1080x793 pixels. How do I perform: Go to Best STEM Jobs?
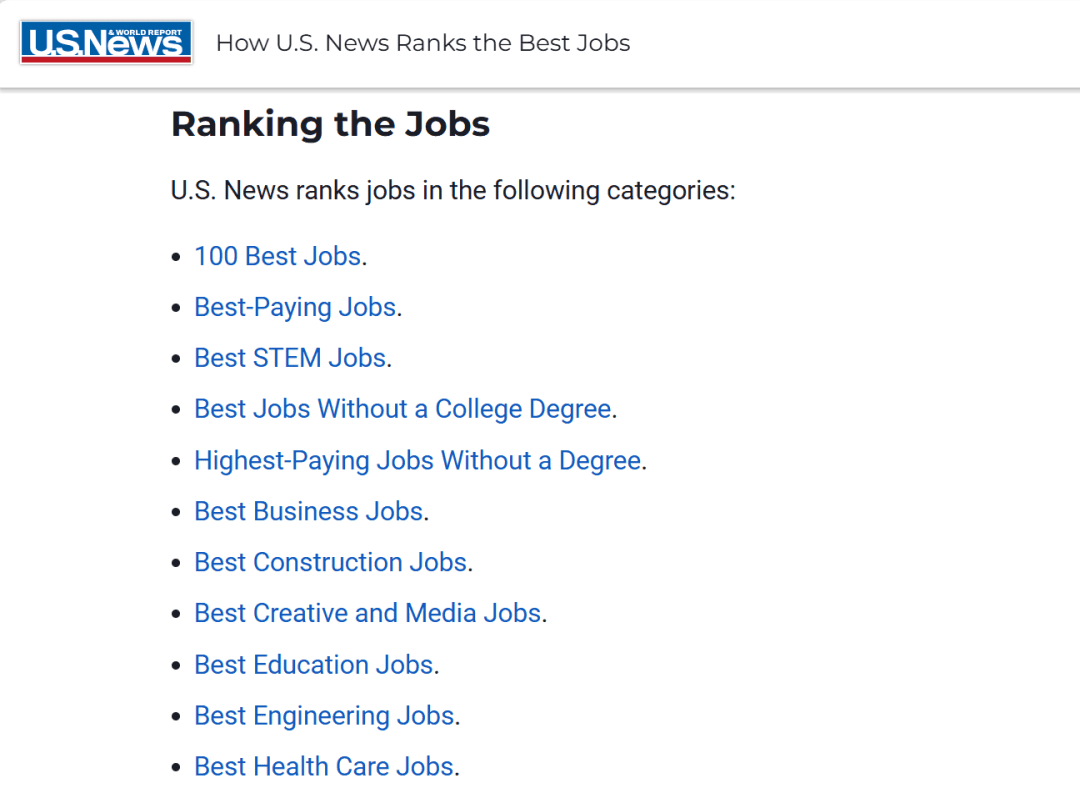(290, 358)
